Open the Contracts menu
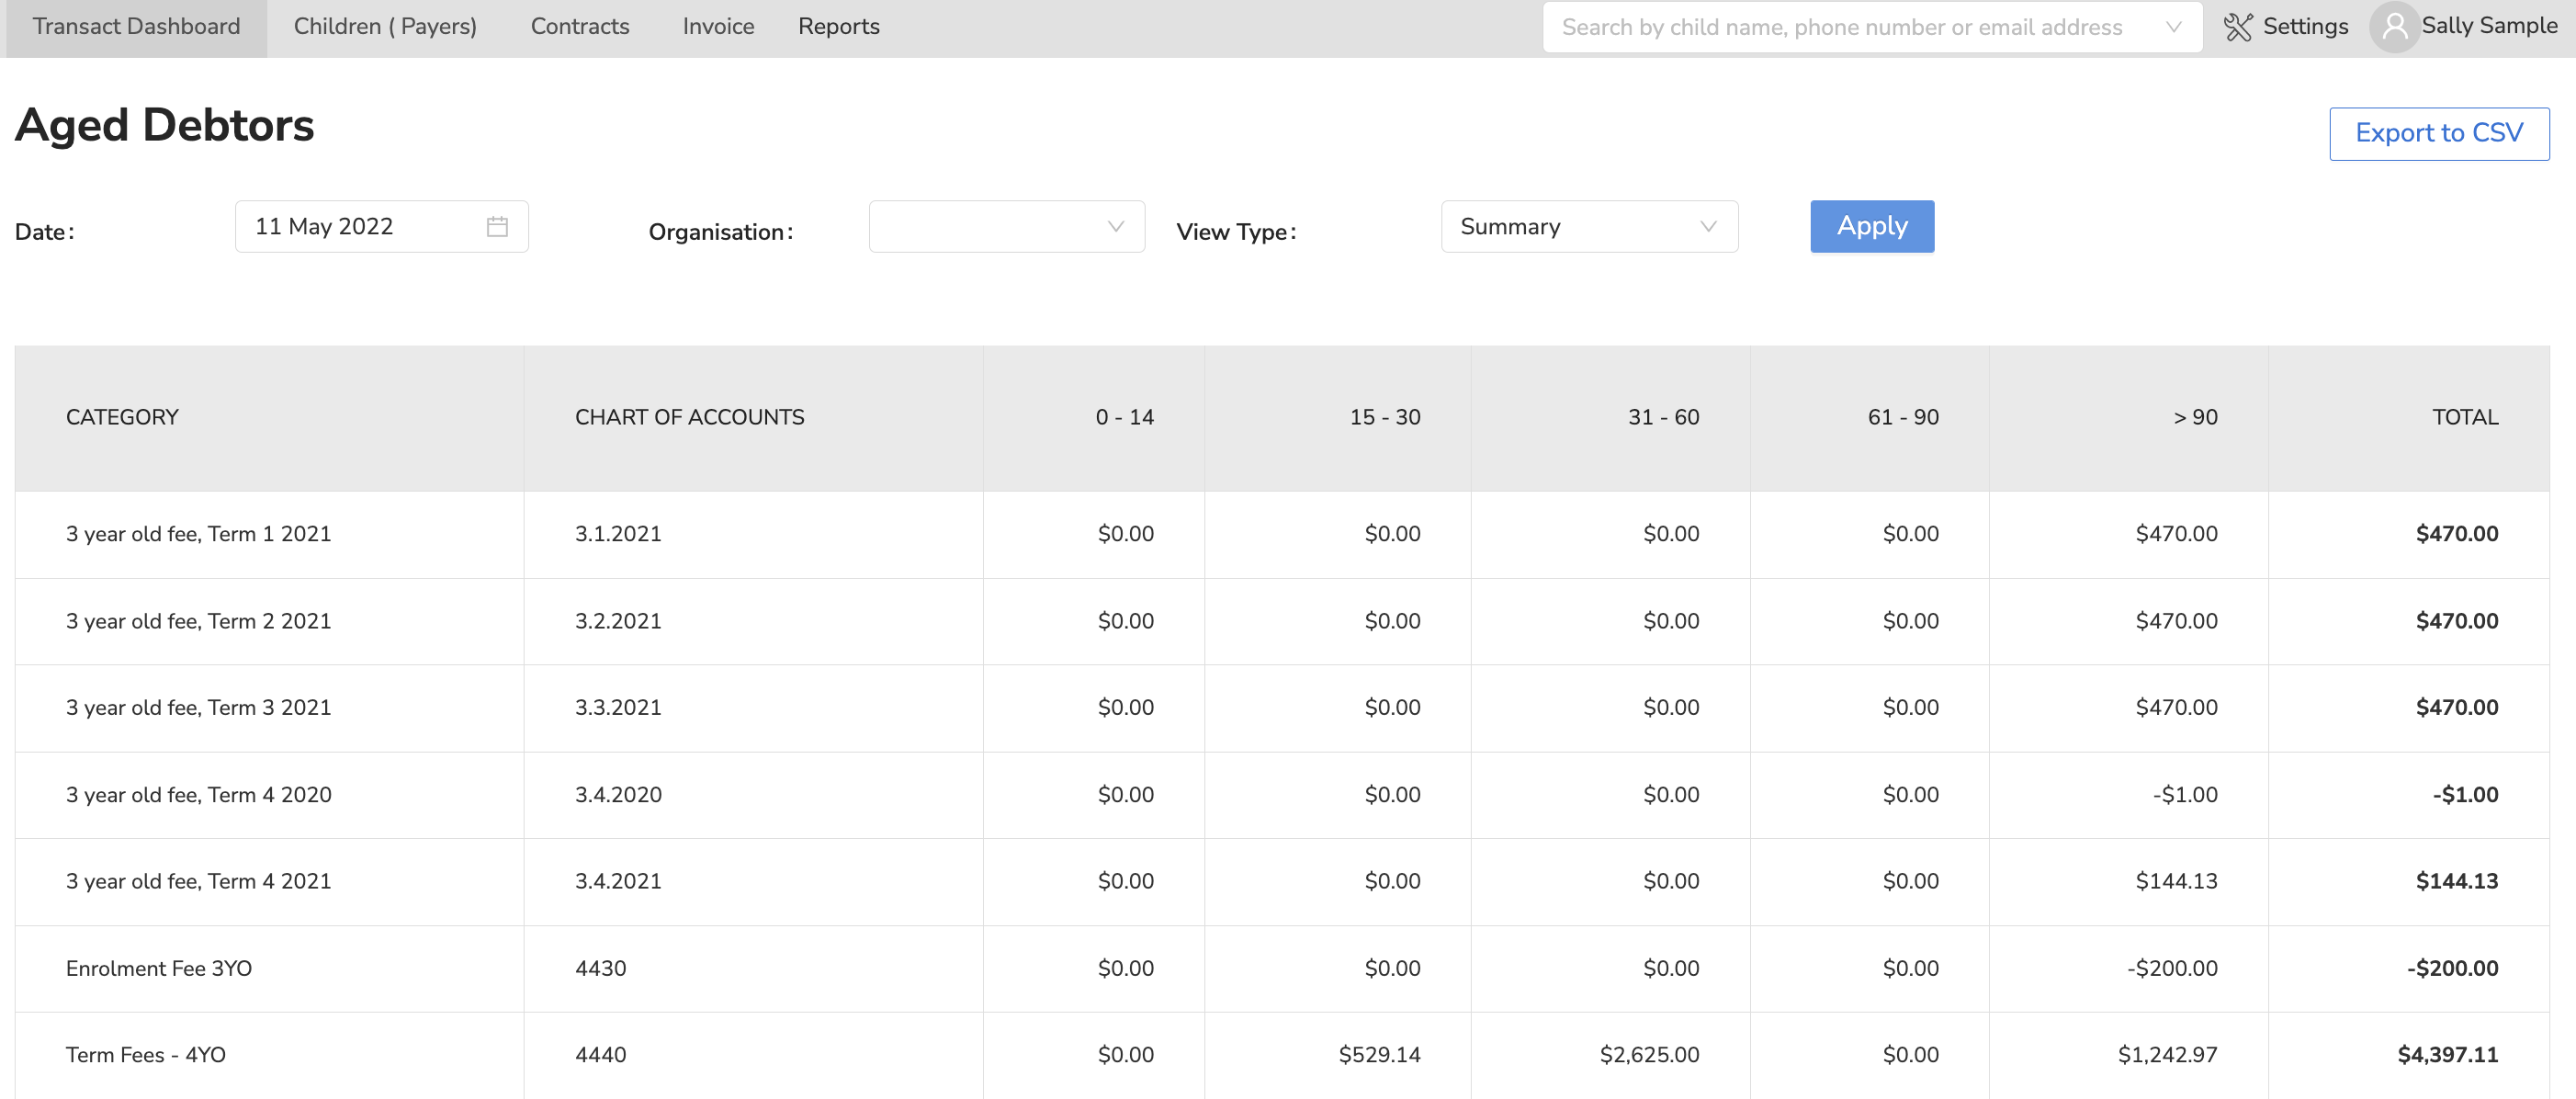Viewport: 2576px width, 1099px height. coord(579,27)
